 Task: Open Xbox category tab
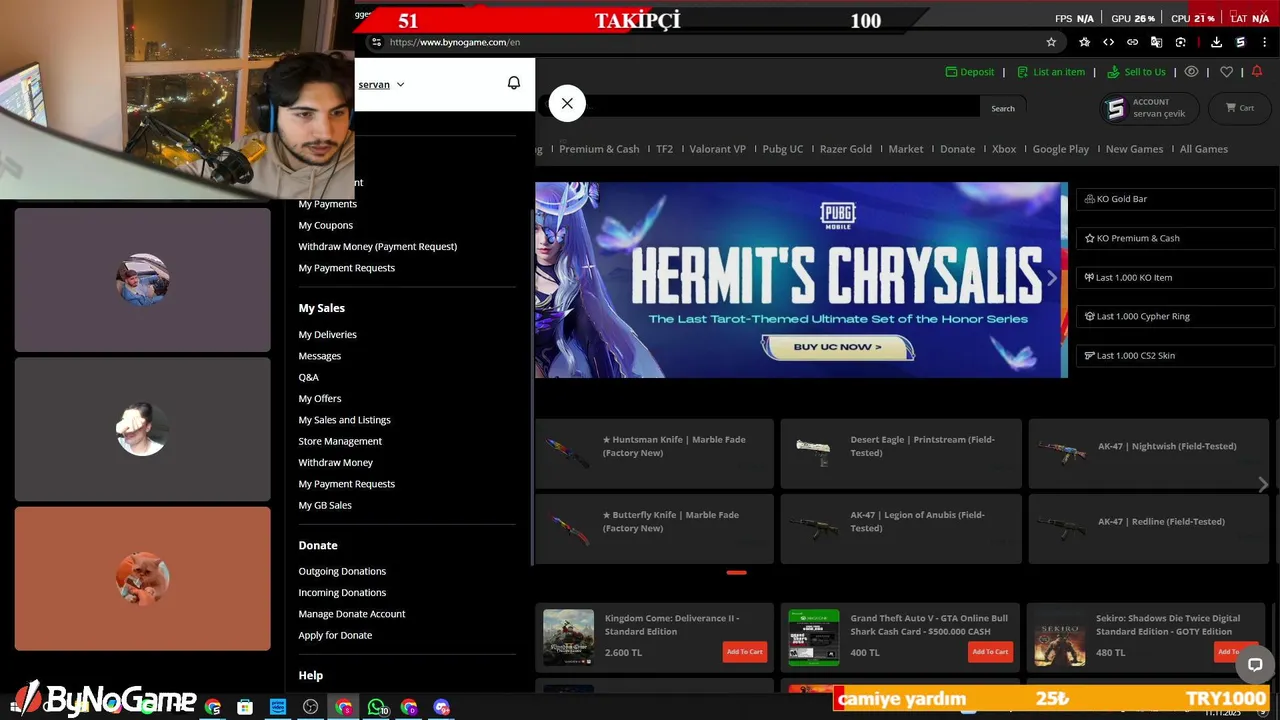coord(1004,149)
